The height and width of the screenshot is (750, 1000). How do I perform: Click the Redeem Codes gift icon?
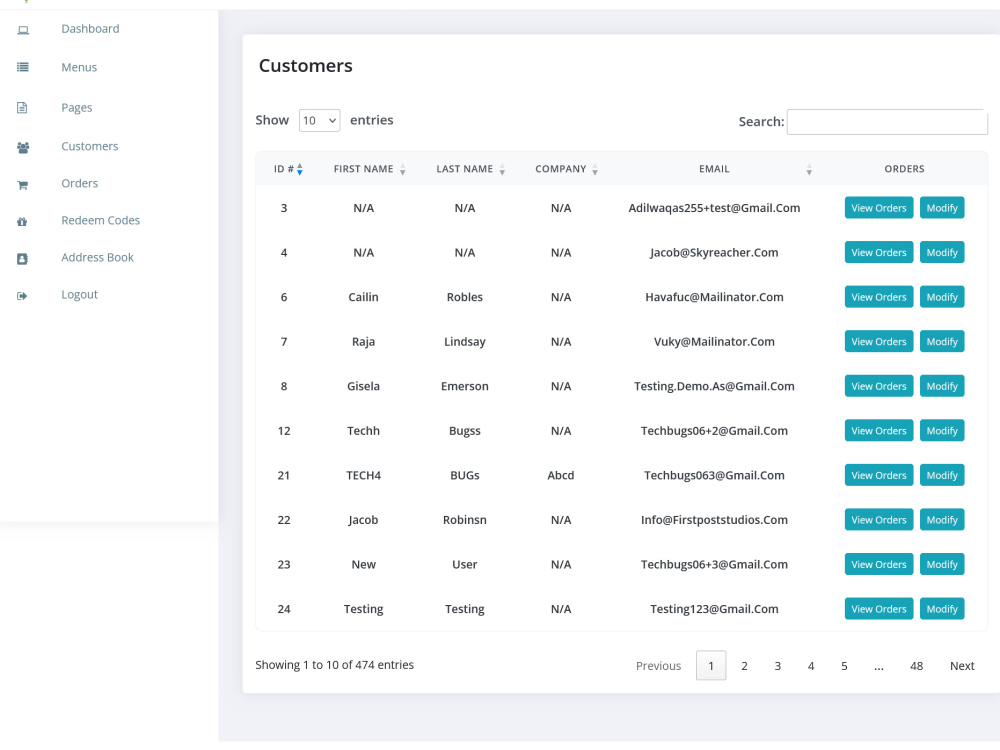22,222
